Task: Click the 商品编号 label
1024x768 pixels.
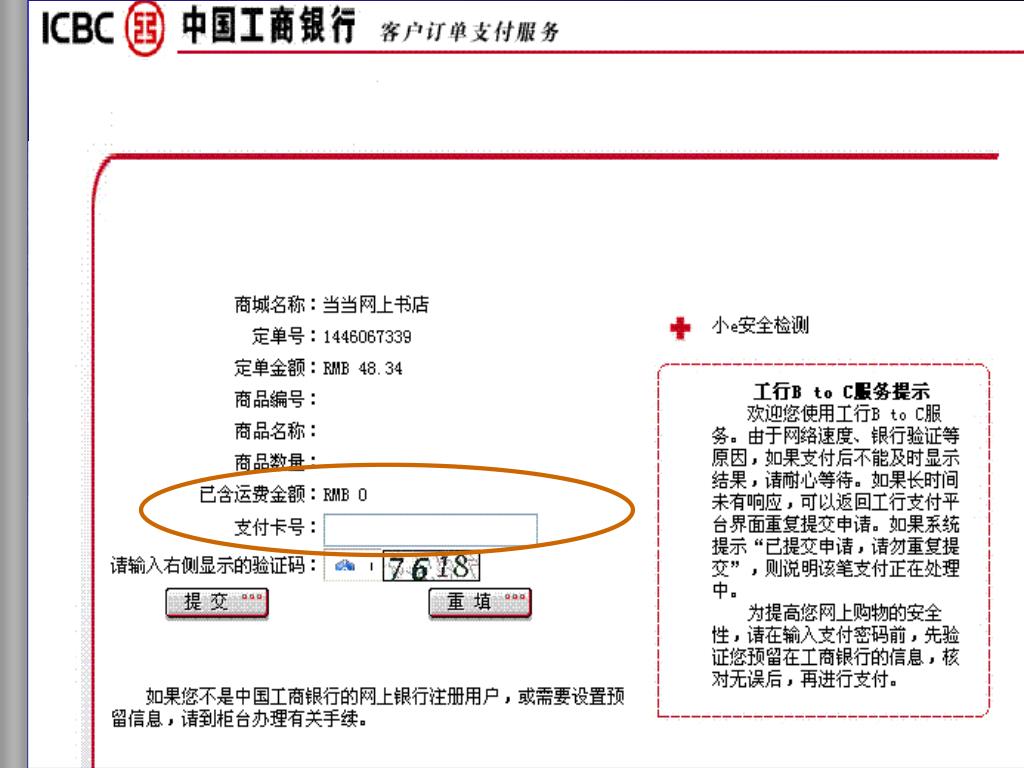Action: [x=275, y=399]
